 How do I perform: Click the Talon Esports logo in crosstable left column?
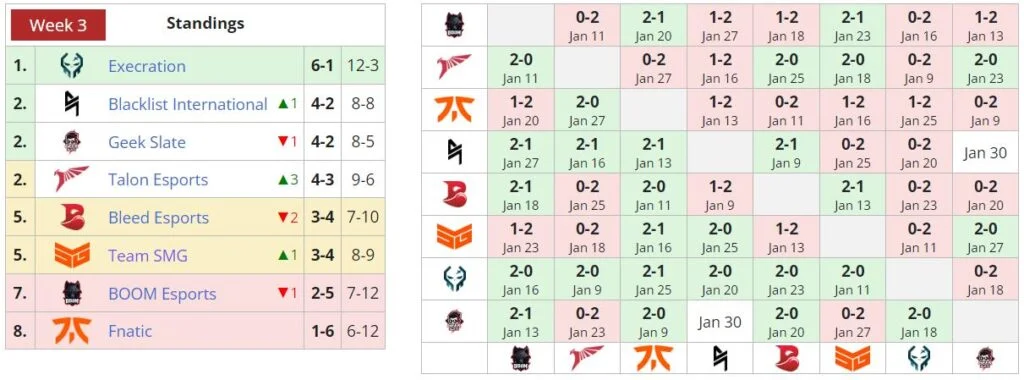coord(455,67)
